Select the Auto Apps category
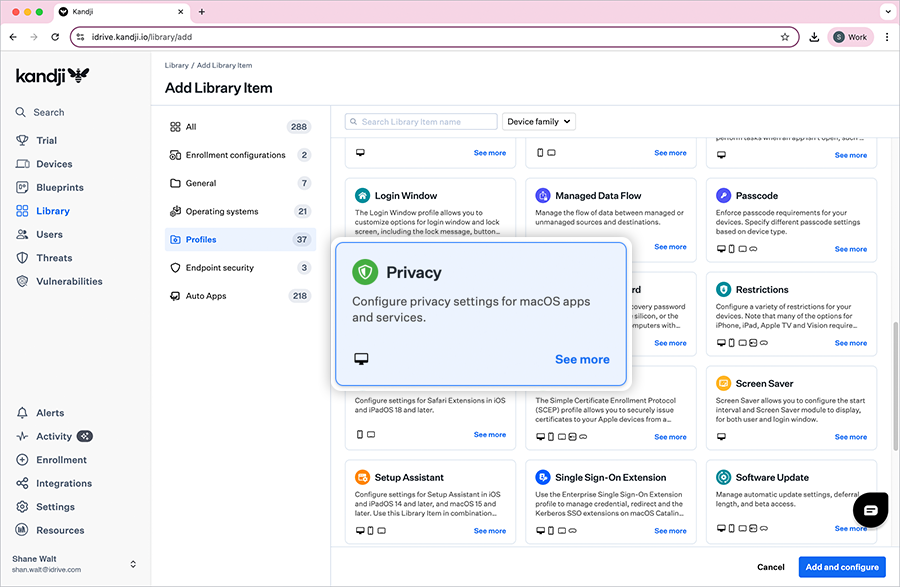This screenshot has height=587, width=900. point(206,296)
